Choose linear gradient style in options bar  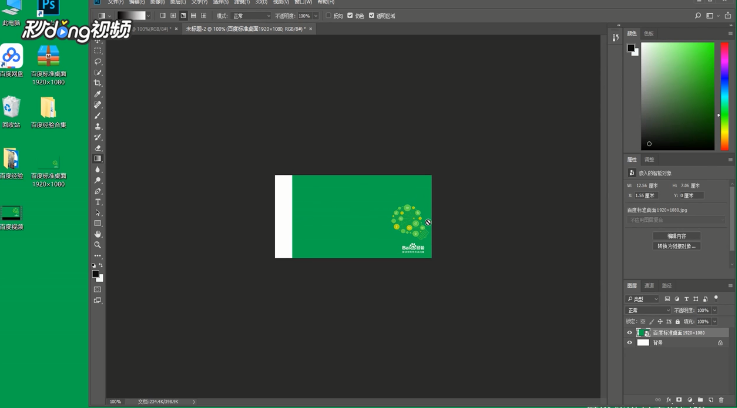[x=163, y=16]
